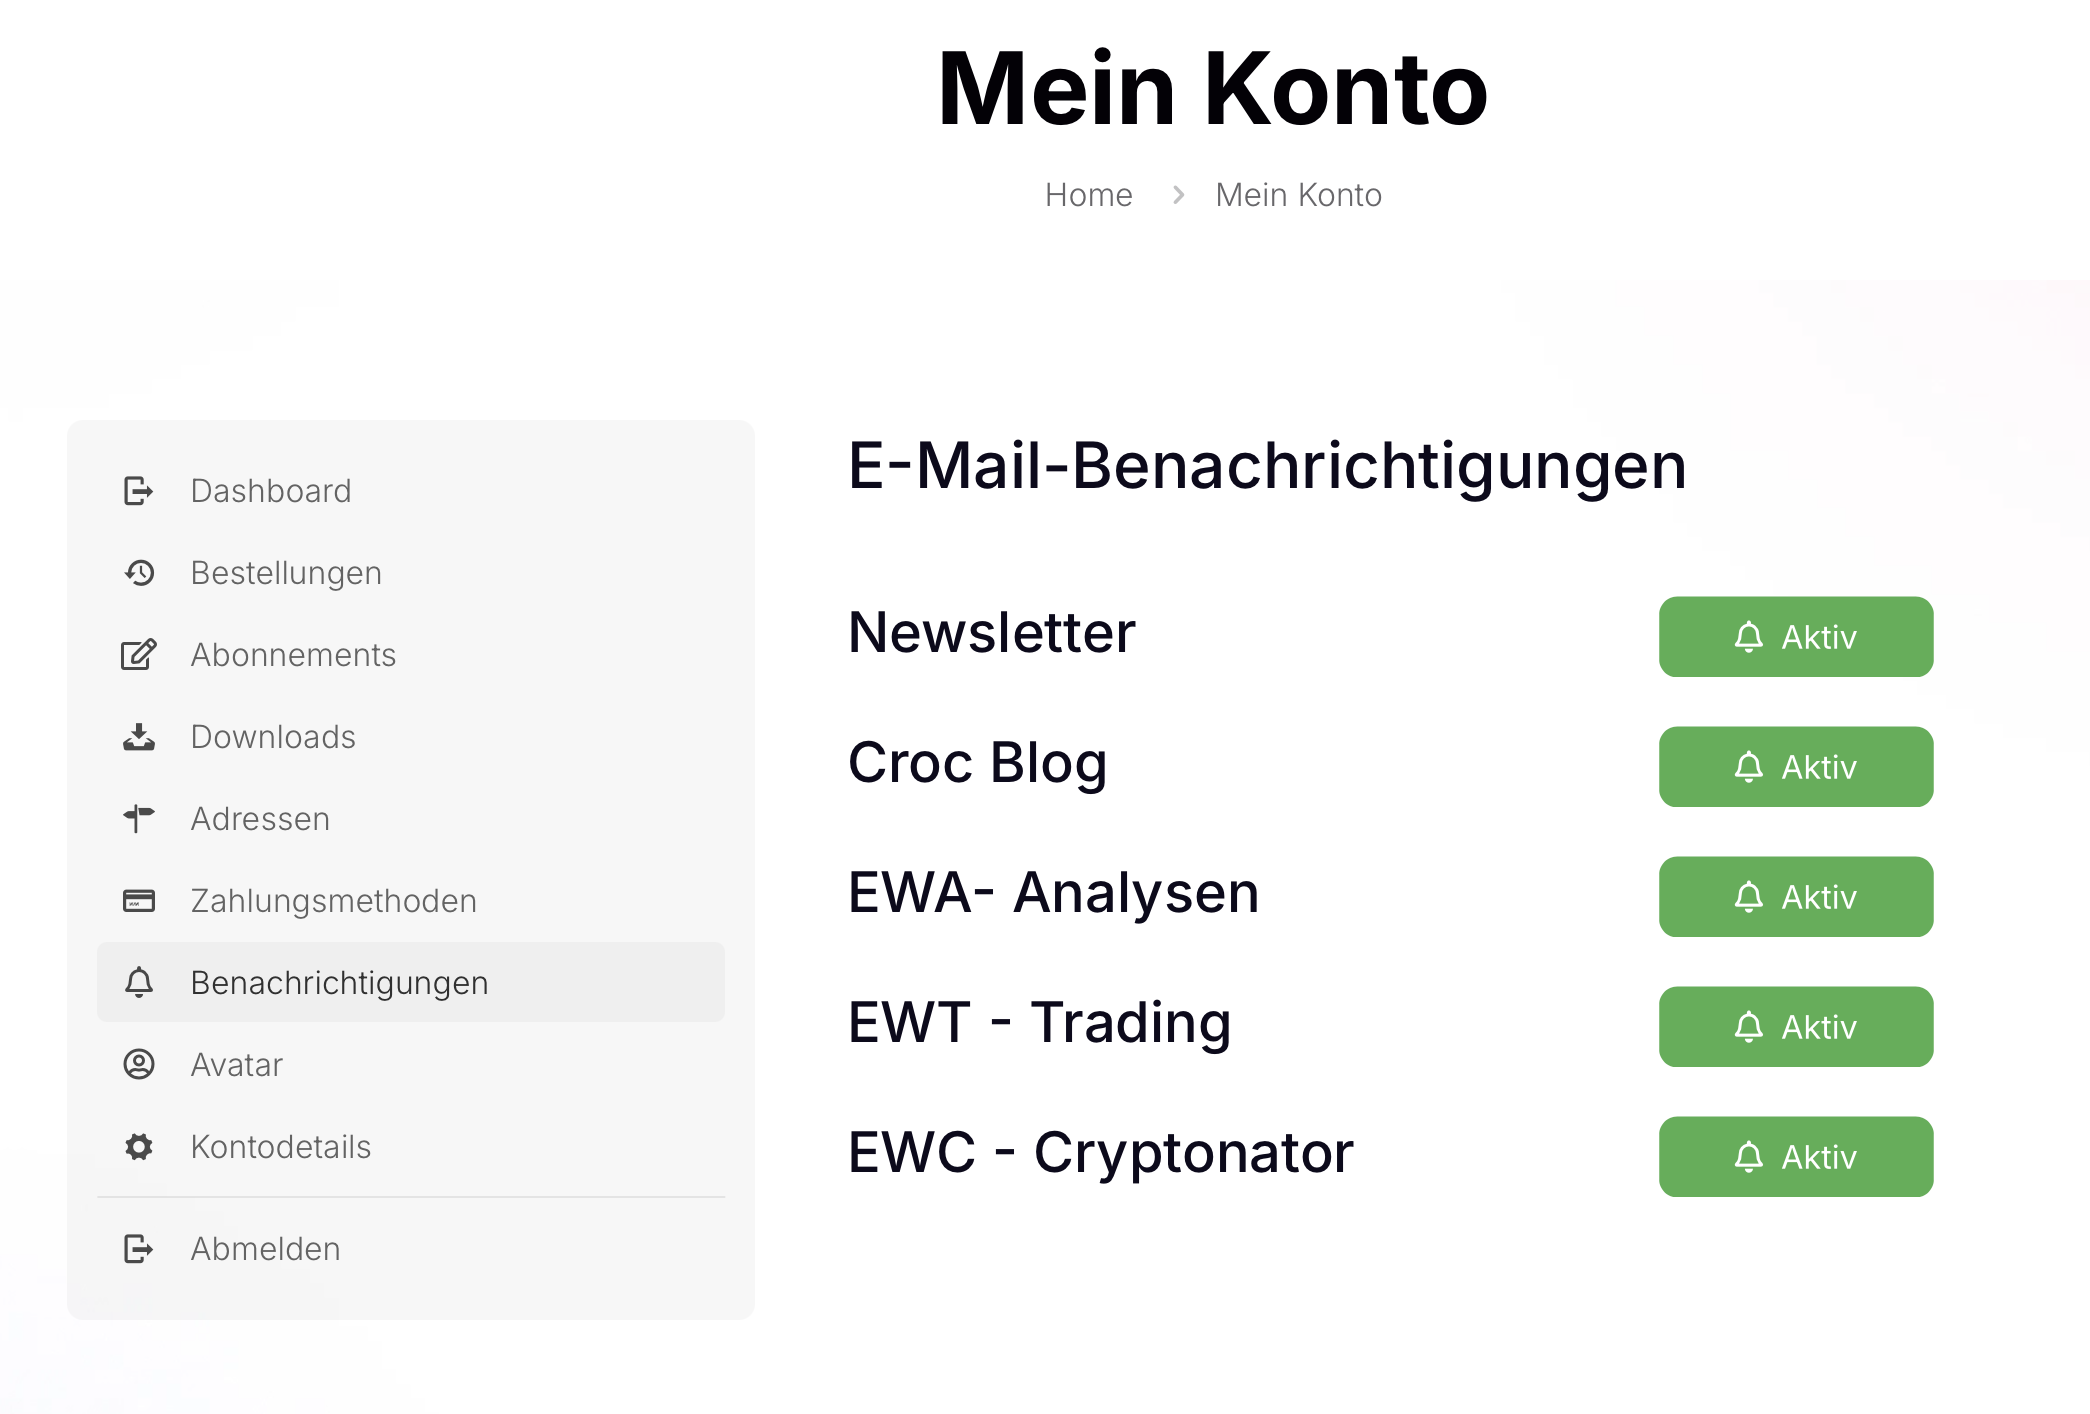The image size is (2090, 1414).
Task: Click the Abonnements edit pencil icon
Action: (x=138, y=655)
